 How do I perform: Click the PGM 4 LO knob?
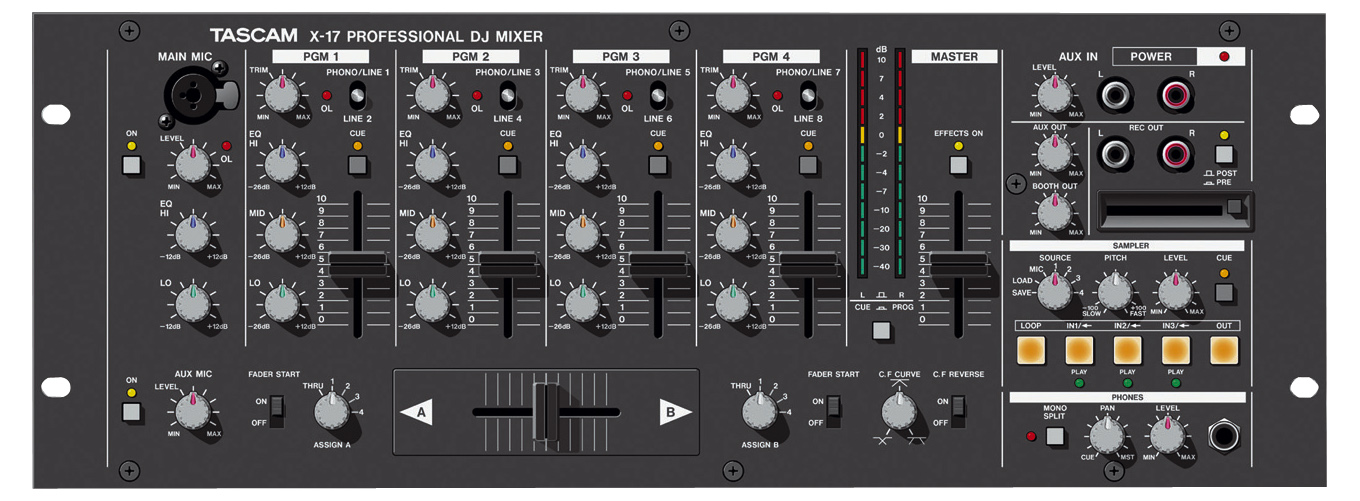(732, 302)
